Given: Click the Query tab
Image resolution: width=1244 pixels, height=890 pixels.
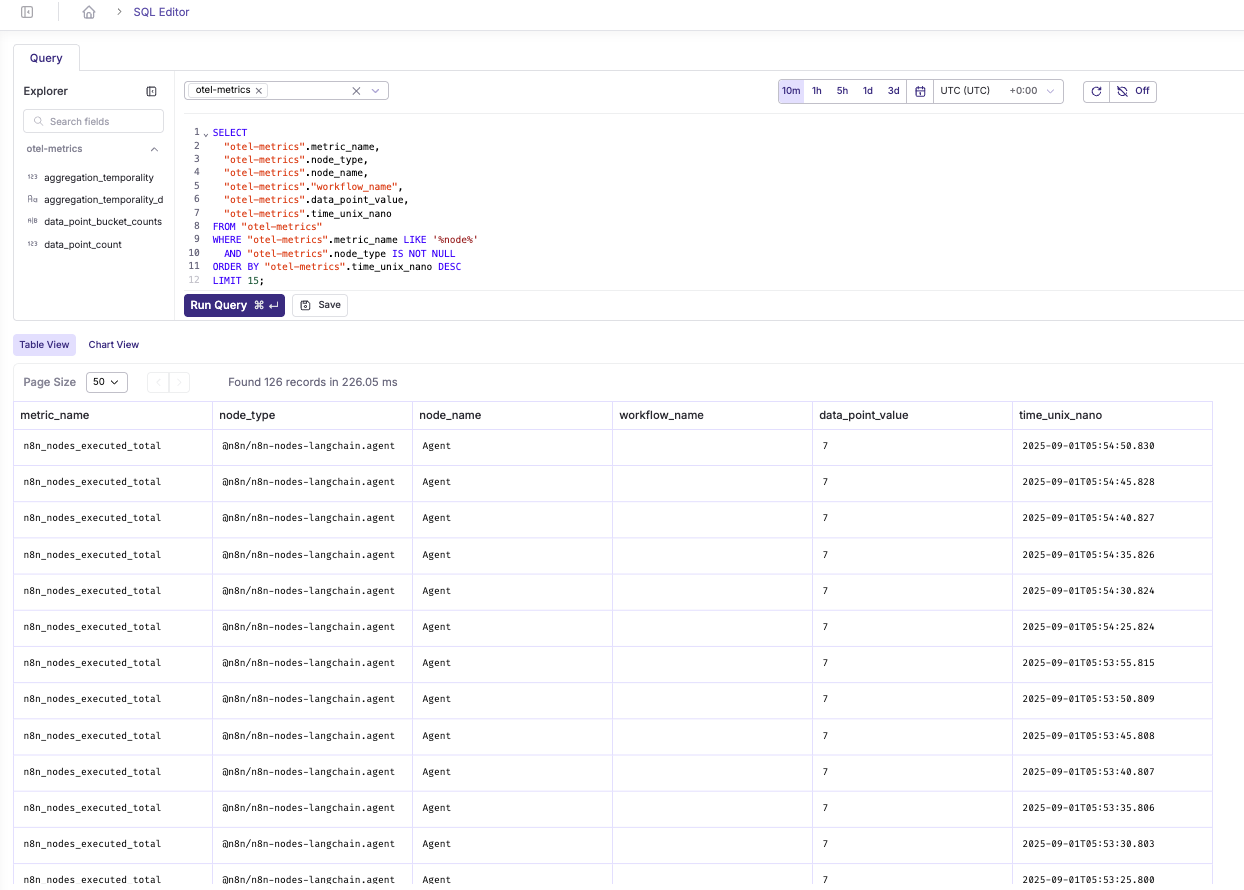Looking at the screenshot, I should coord(46,58).
